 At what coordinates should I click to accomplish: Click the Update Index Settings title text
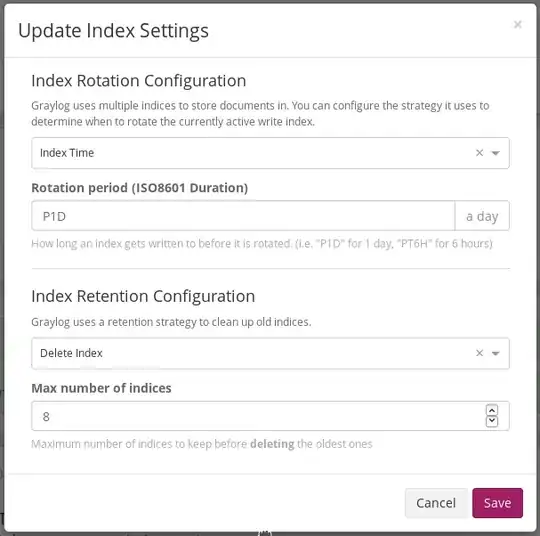point(113,31)
